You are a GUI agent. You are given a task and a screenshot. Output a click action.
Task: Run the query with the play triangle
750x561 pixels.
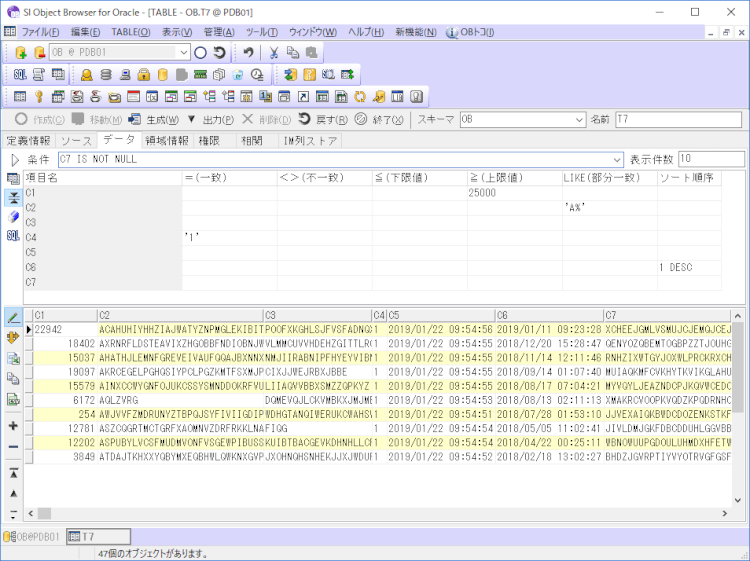15,159
